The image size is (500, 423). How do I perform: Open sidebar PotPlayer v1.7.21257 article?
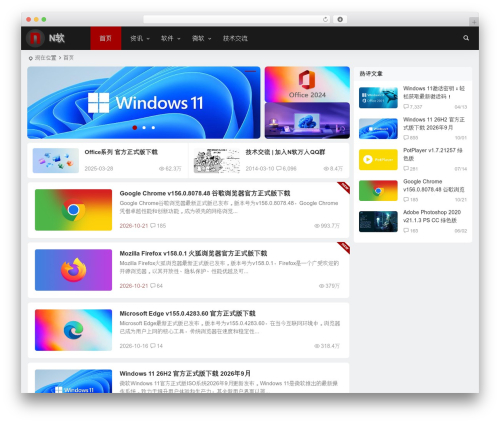click(x=433, y=154)
